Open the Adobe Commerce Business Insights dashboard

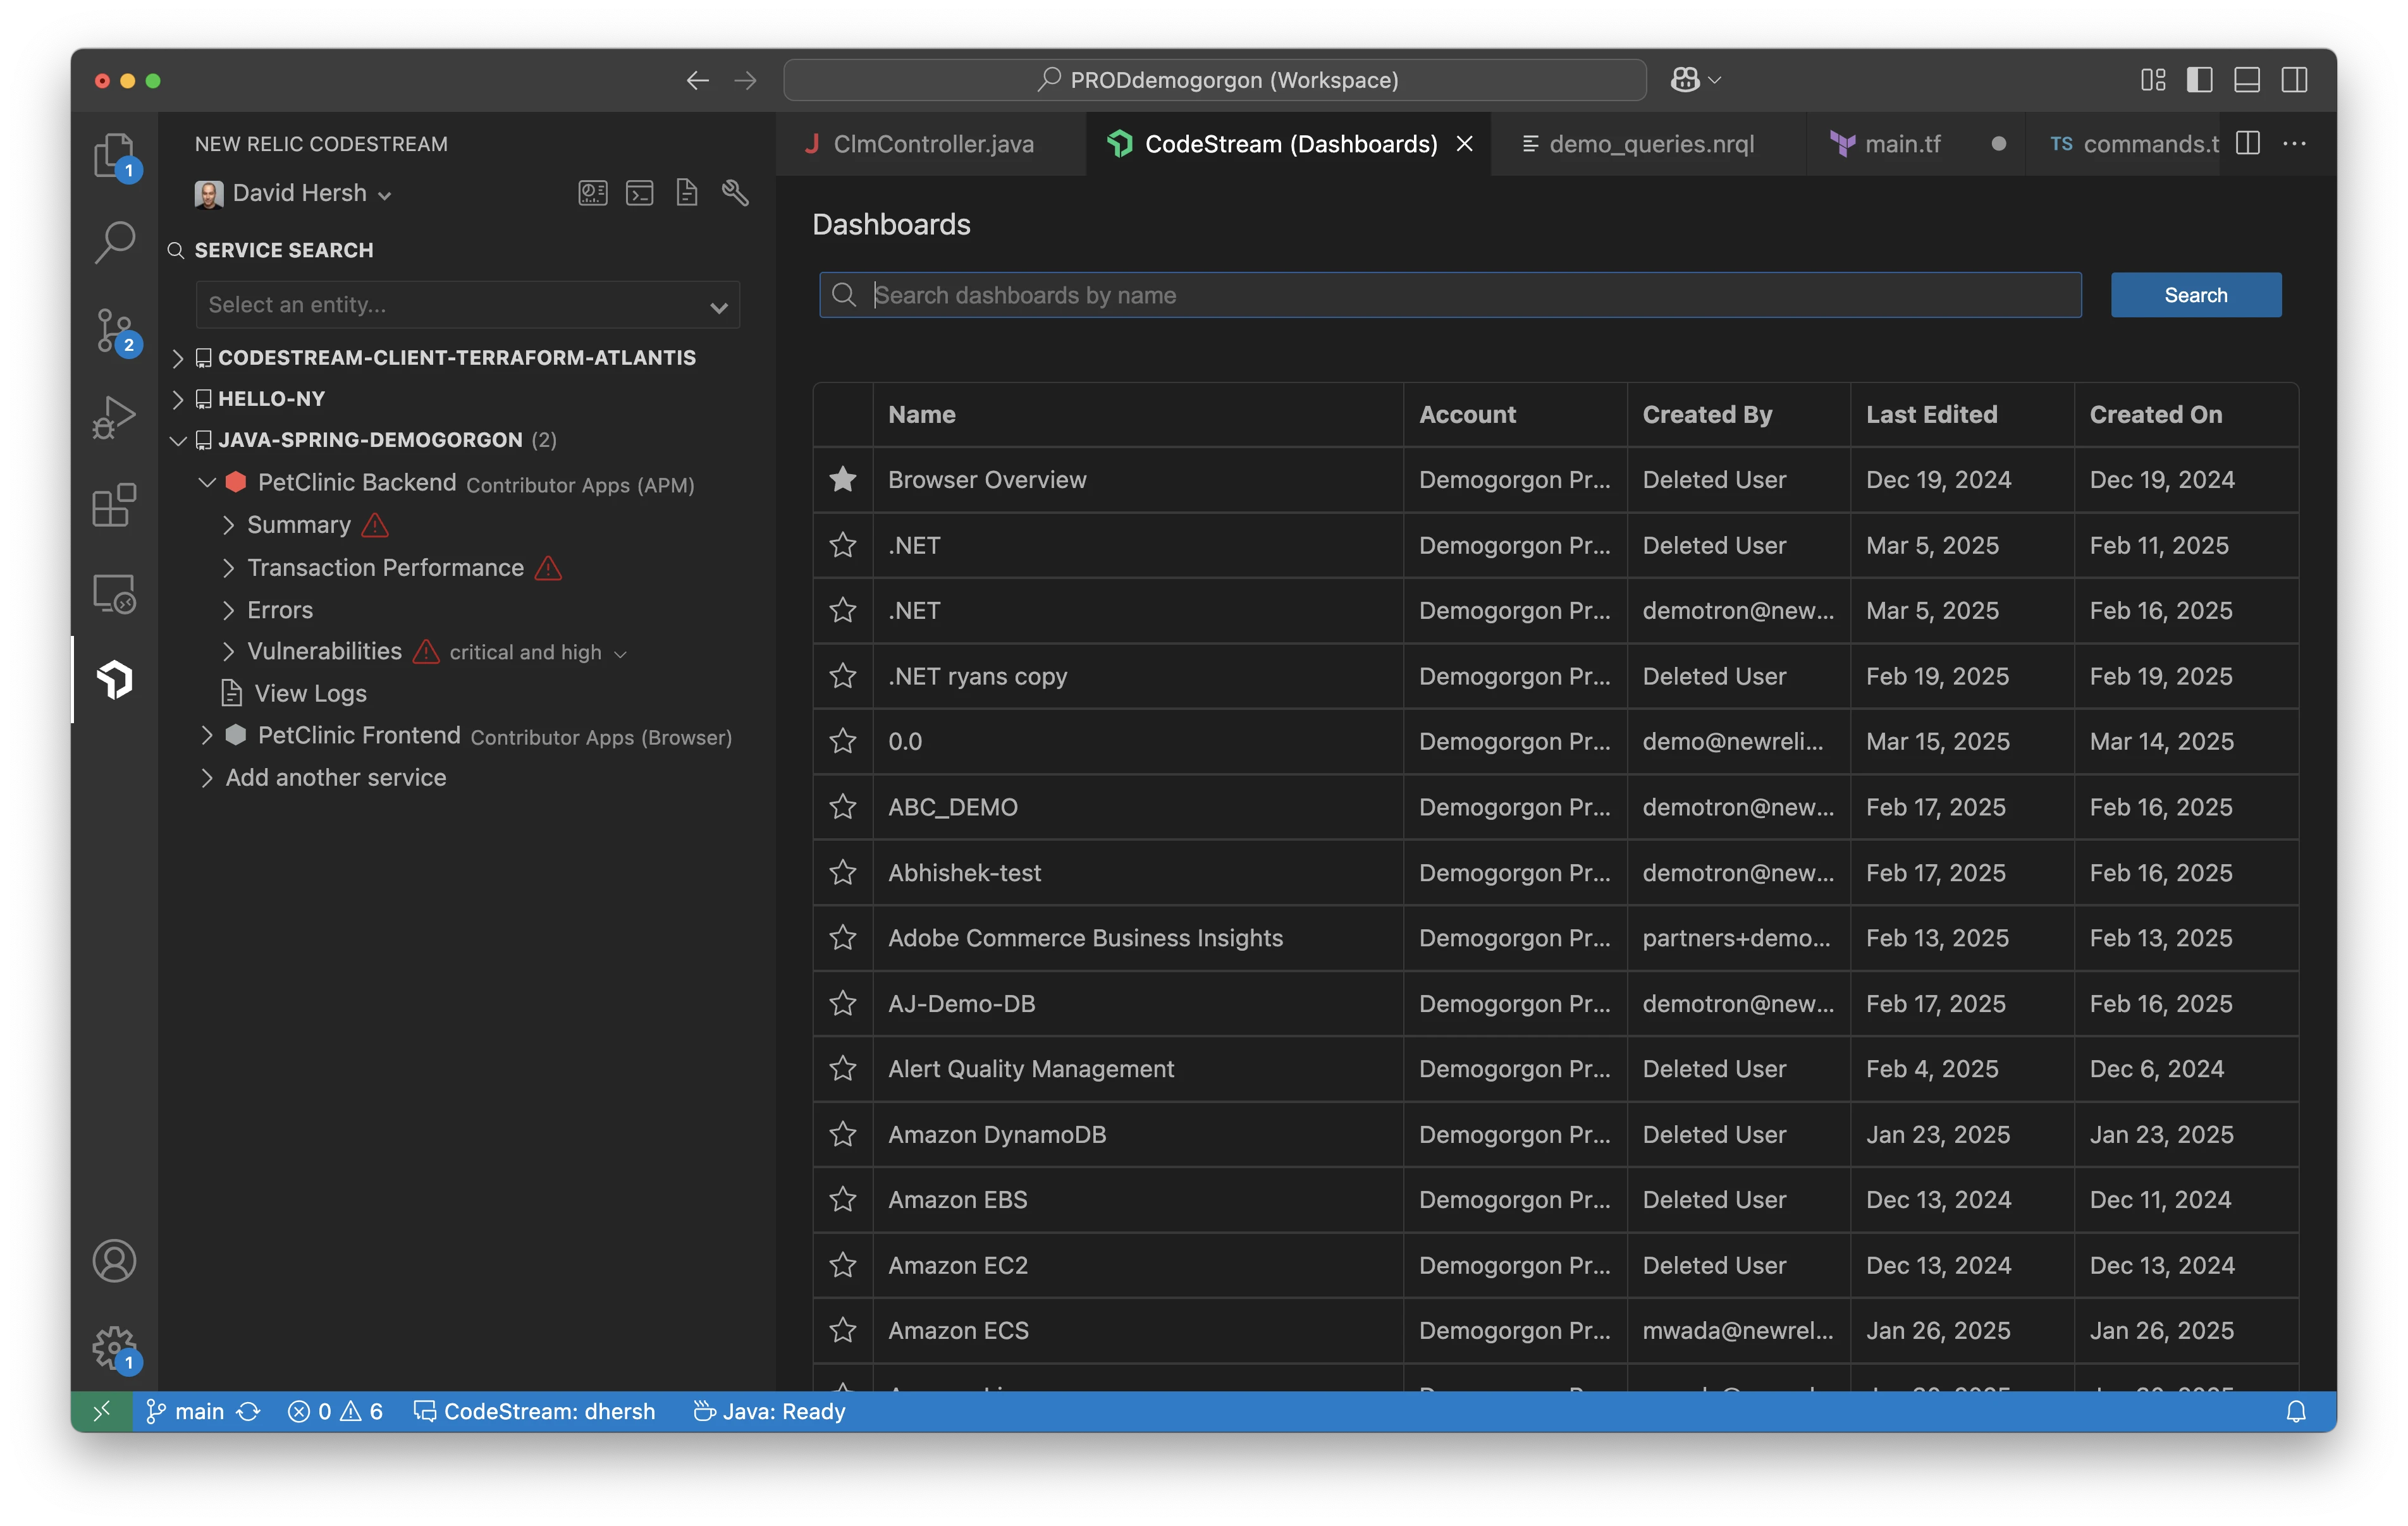pyautogui.click(x=1085, y=938)
